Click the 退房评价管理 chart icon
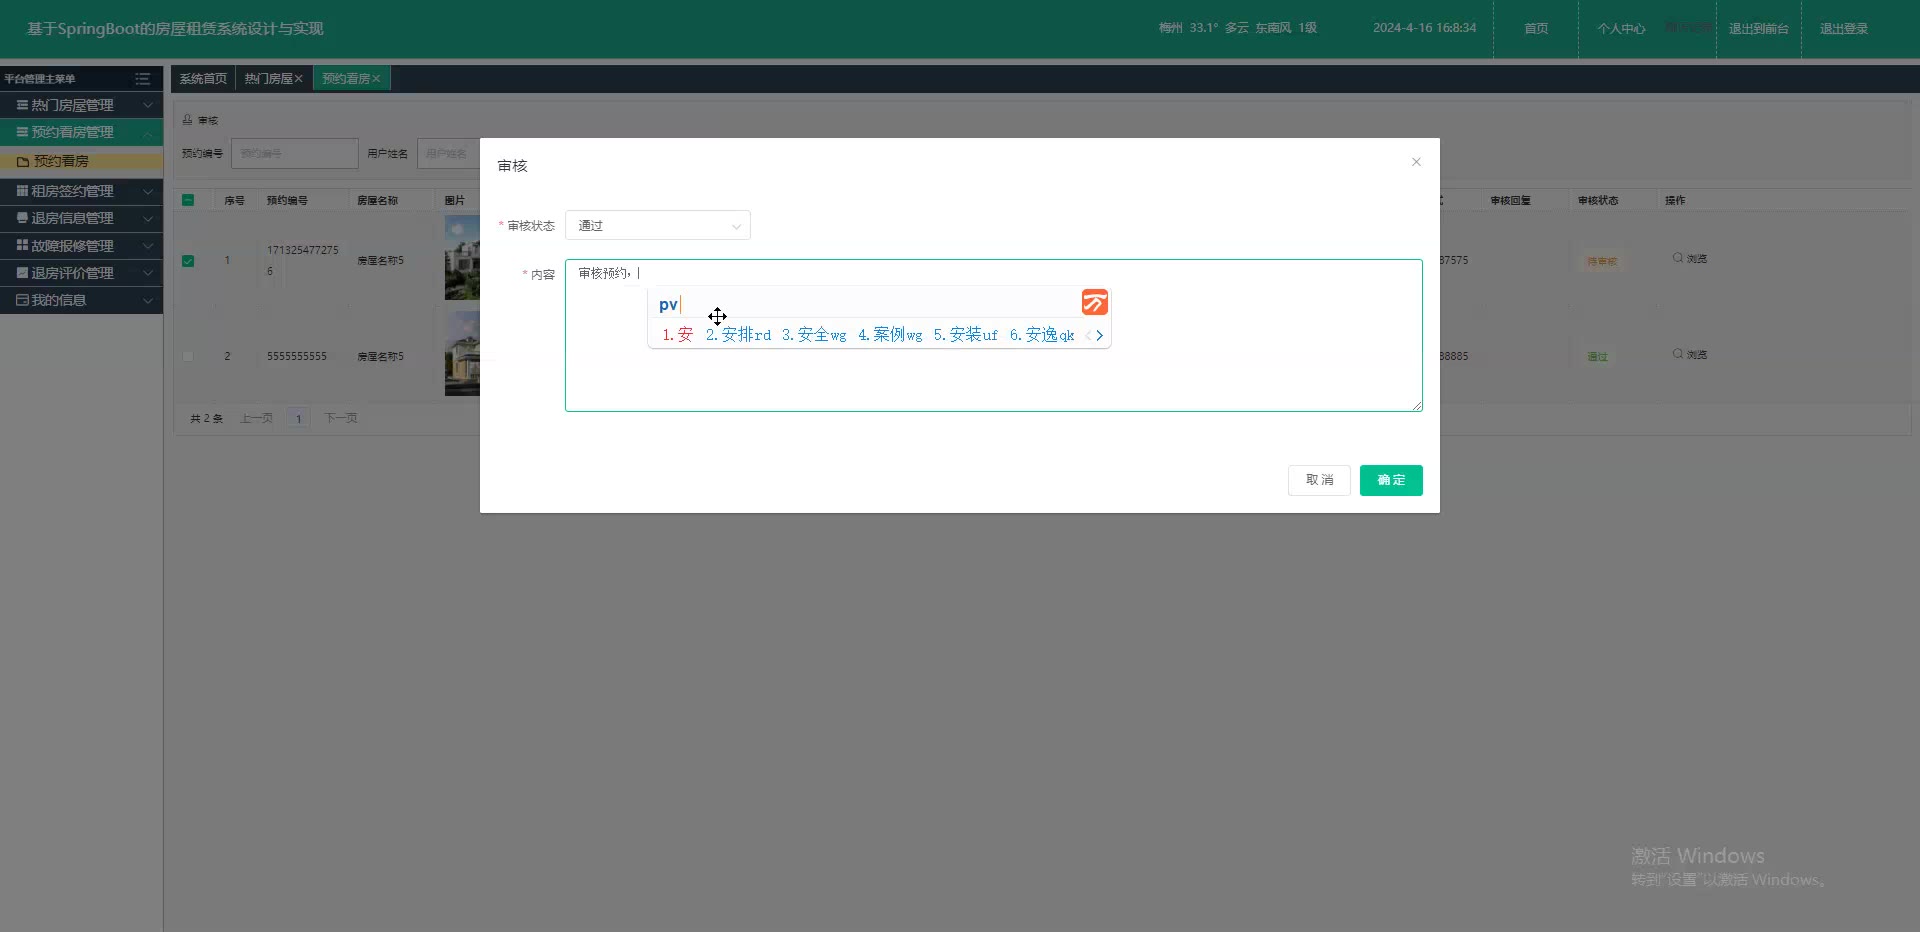The width and height of the screenshot is (1920, 932). point(22,272)
